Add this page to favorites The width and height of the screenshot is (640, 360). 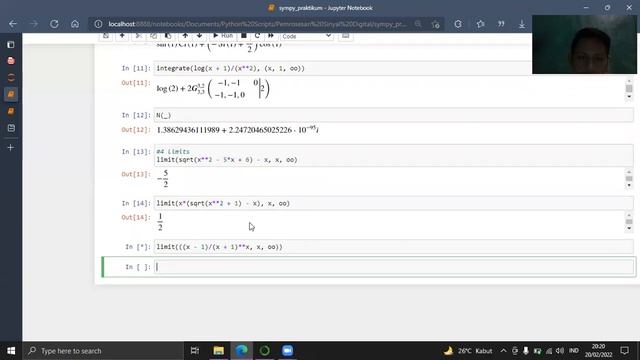click(x=436, y=24)
